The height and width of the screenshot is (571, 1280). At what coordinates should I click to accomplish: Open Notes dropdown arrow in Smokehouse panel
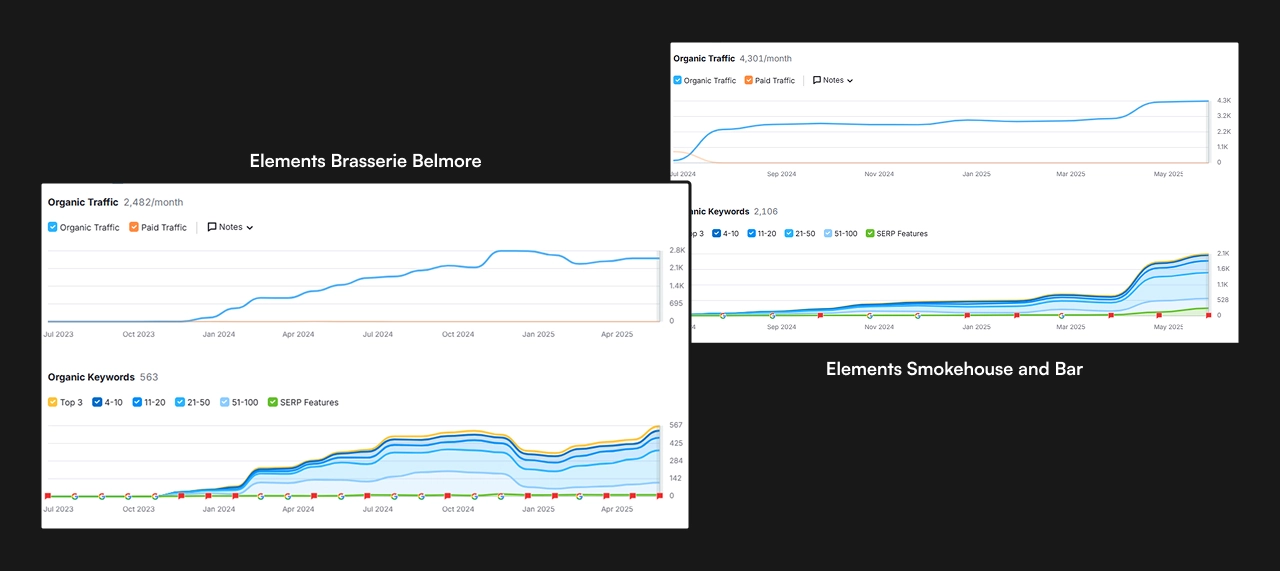[850, 81]
